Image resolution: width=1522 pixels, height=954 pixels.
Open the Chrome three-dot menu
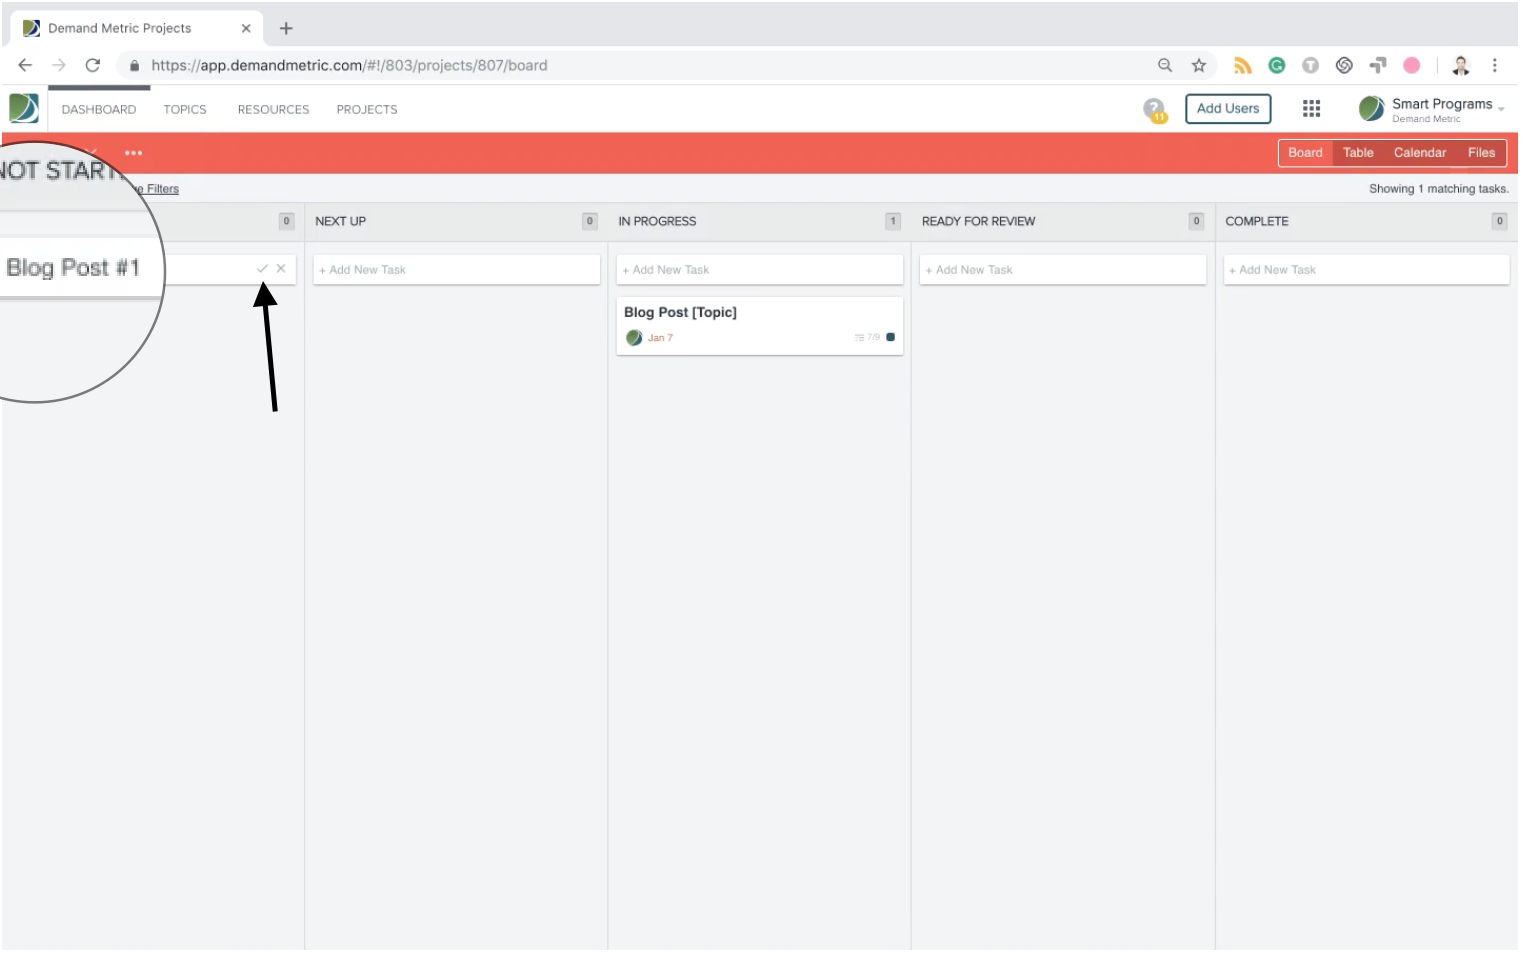1495,65
